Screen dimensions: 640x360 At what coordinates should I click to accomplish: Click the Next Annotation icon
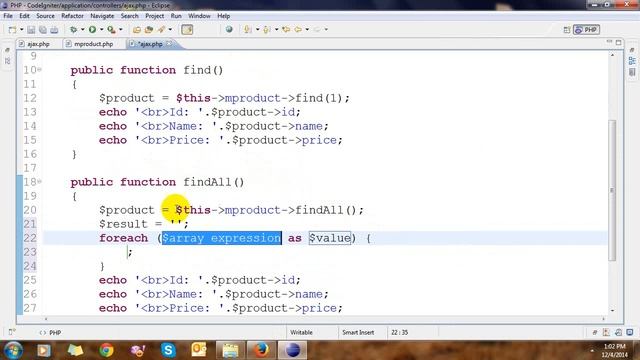[247, 30]
